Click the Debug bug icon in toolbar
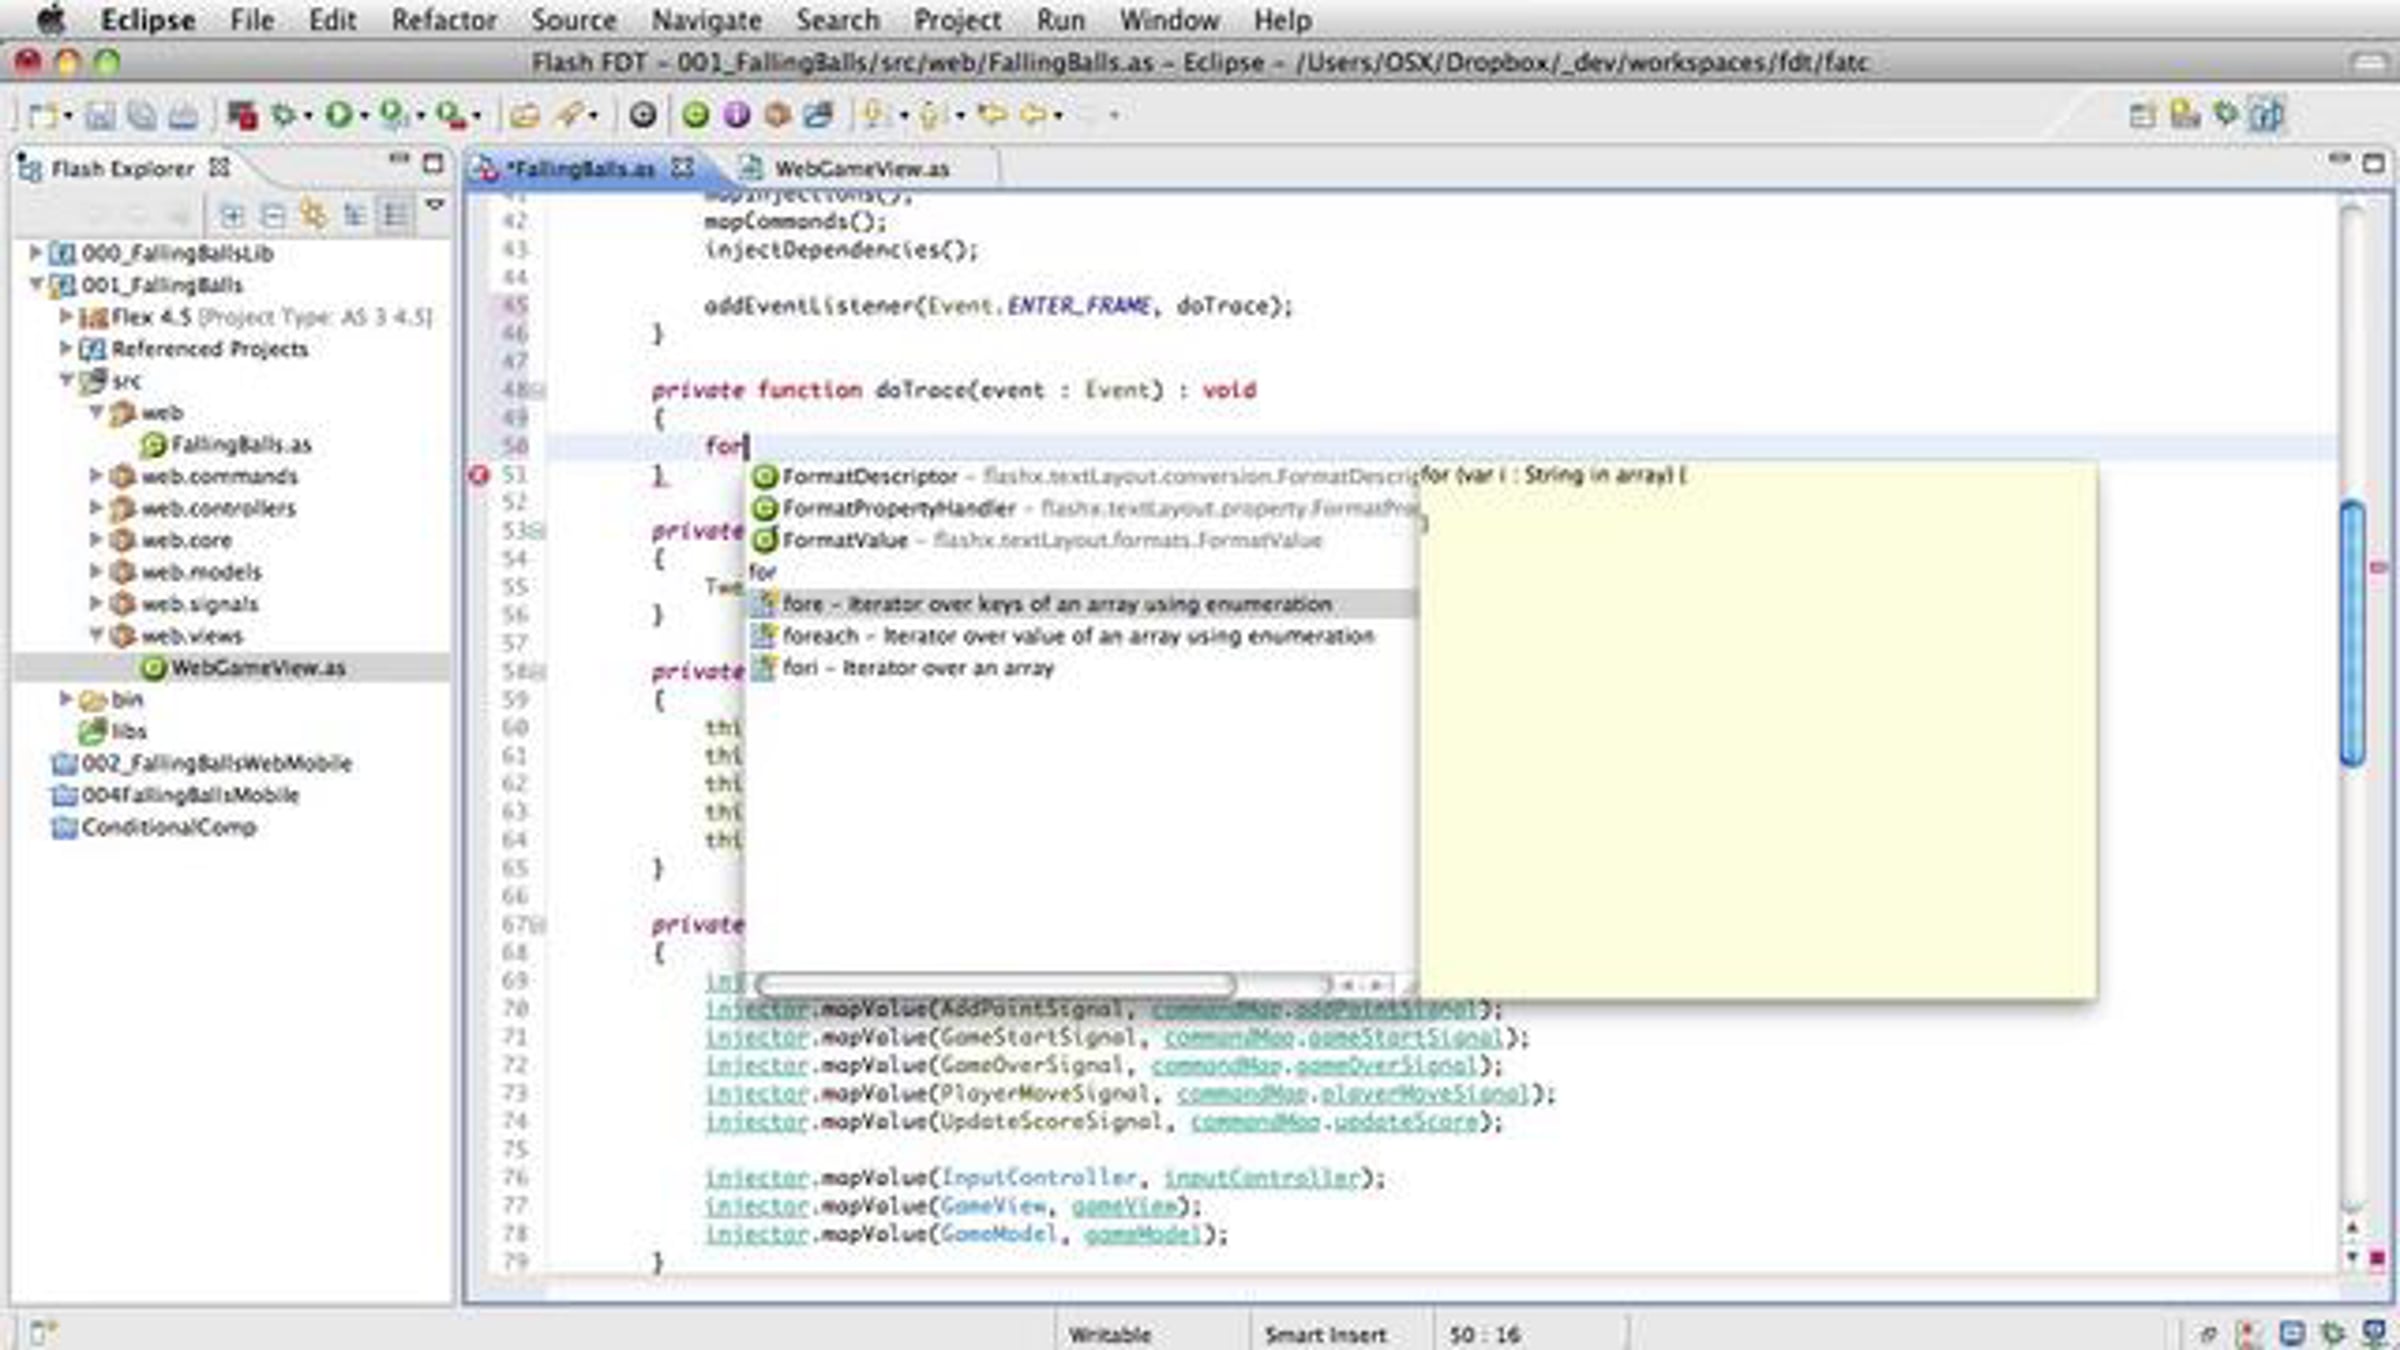This screenshot has height=1350, width=2400. coord(284,115)
